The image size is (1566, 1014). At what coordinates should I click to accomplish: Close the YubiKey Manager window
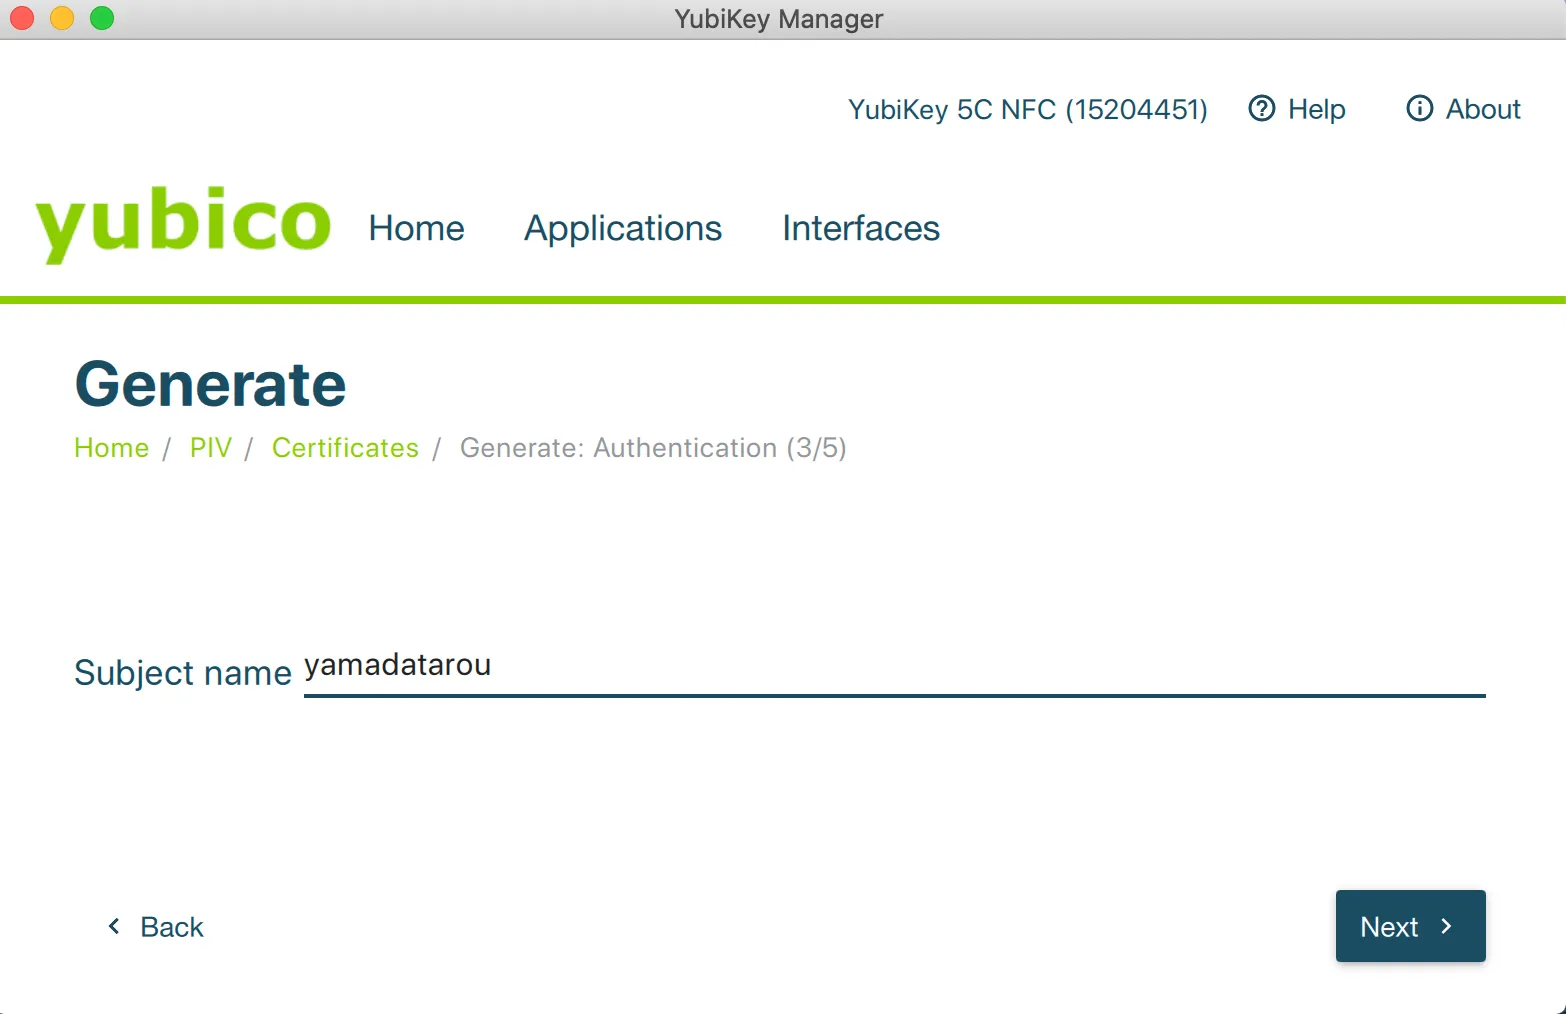22,18
